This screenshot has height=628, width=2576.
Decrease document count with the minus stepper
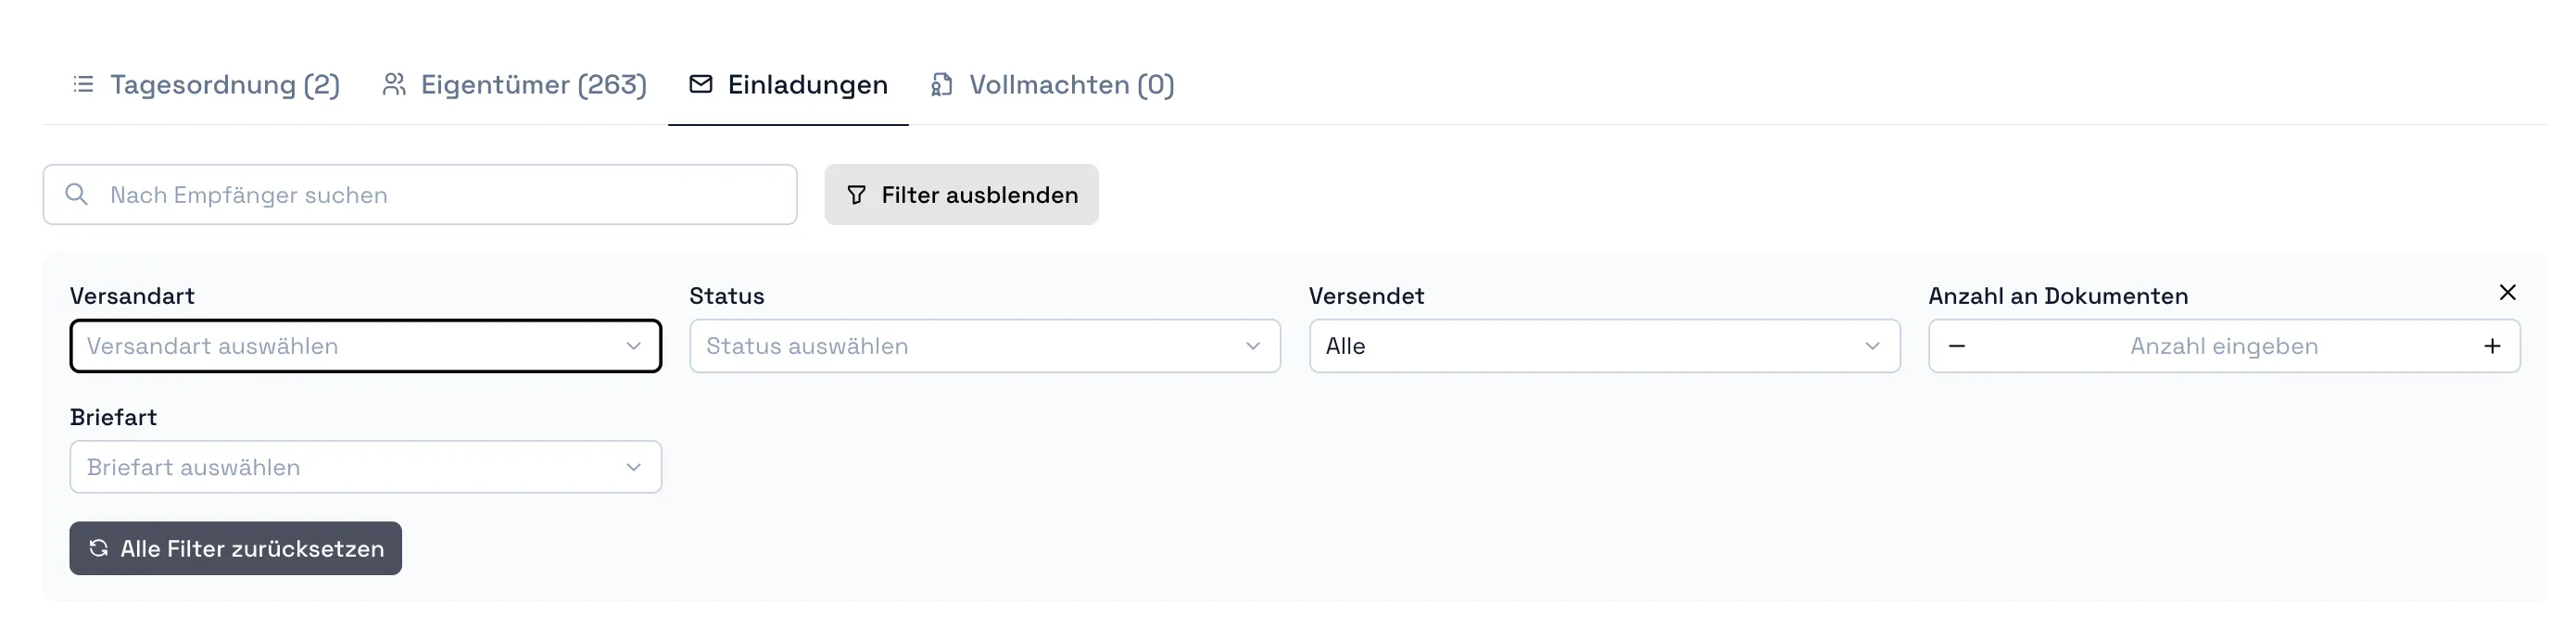pyautogui.click(x=1958, y=346)
